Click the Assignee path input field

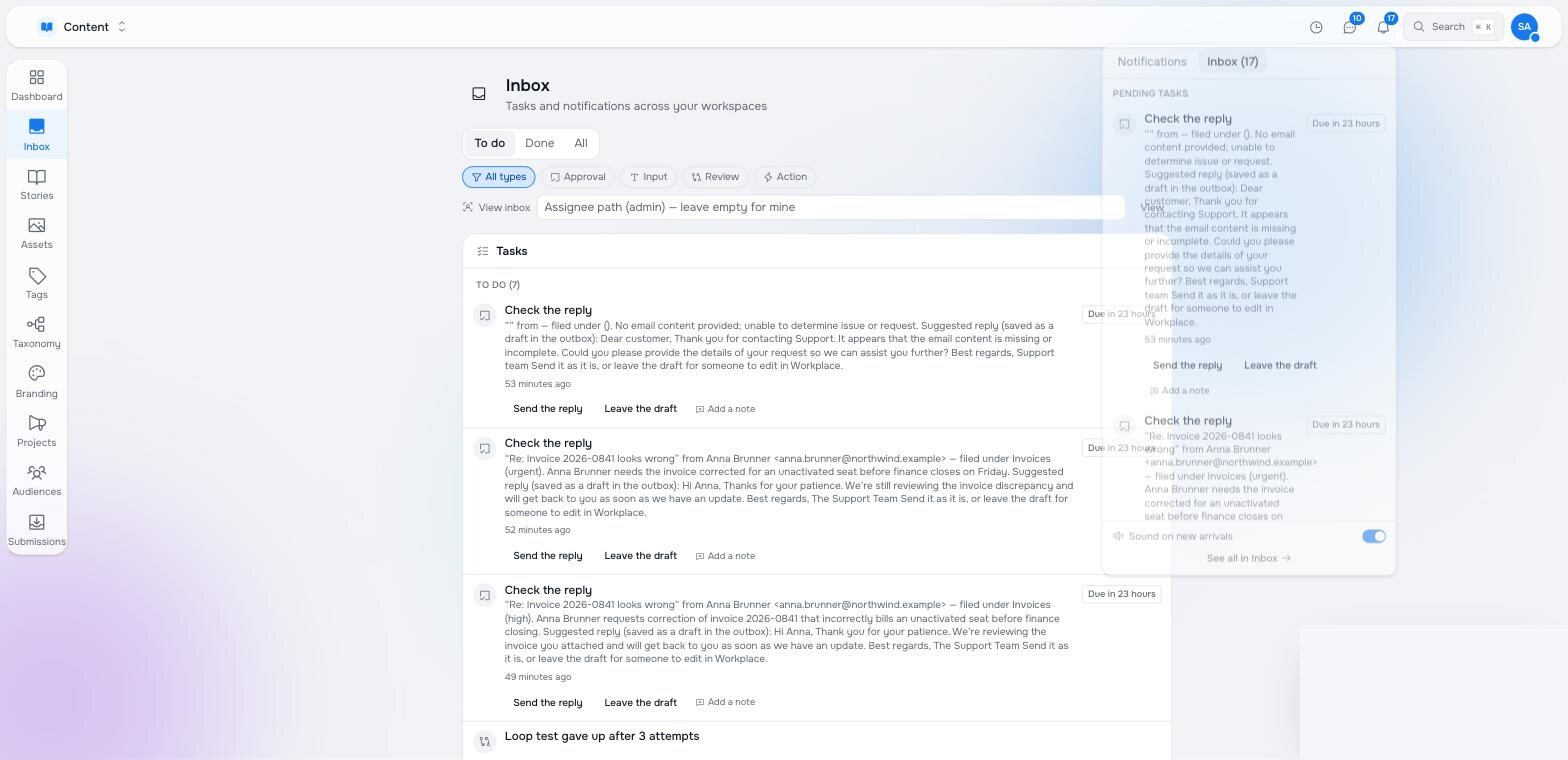point(831,207)
